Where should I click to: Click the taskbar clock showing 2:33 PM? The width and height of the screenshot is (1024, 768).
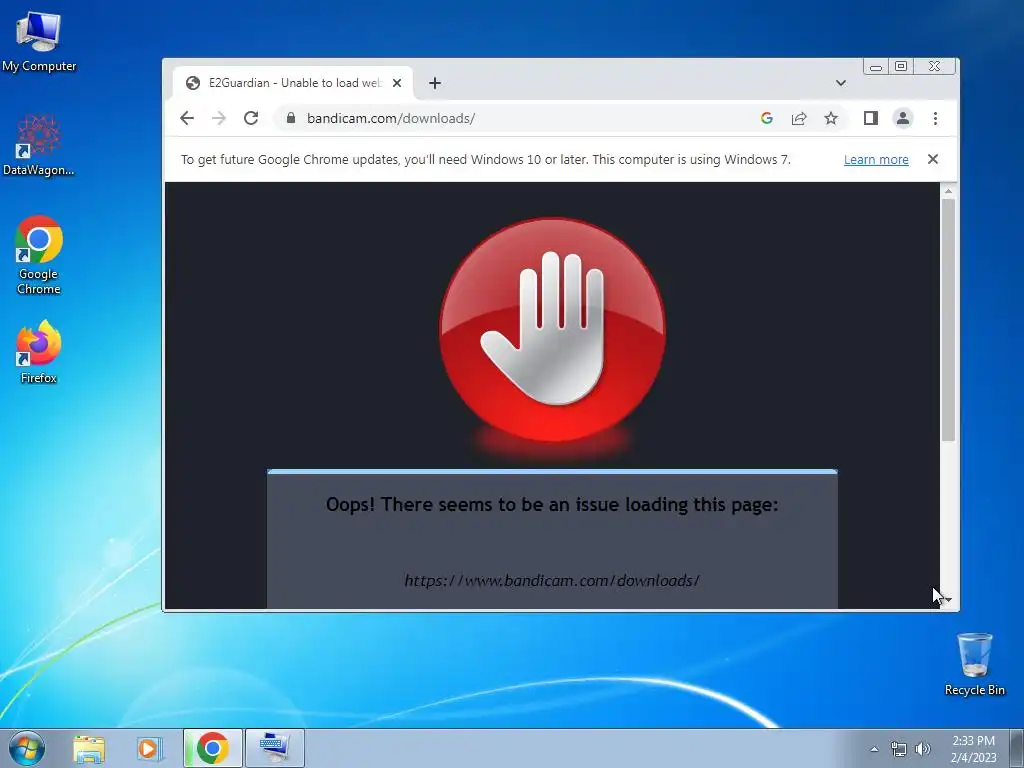(x=973, y=749)
